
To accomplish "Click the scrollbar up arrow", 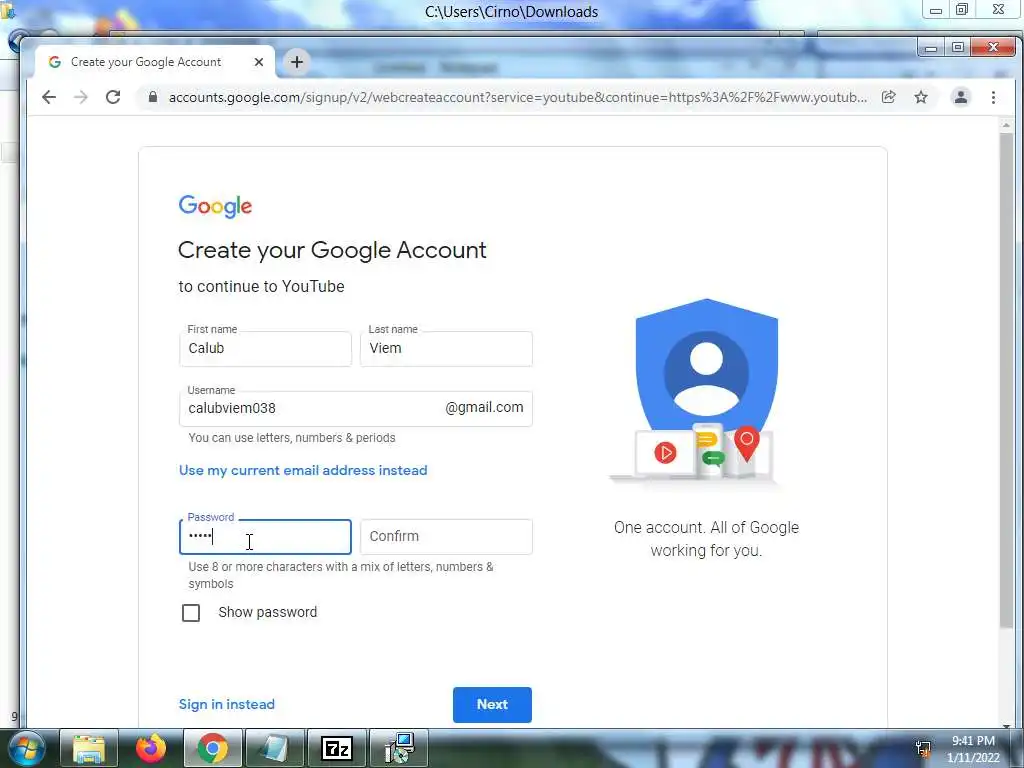I will 1006,125.
